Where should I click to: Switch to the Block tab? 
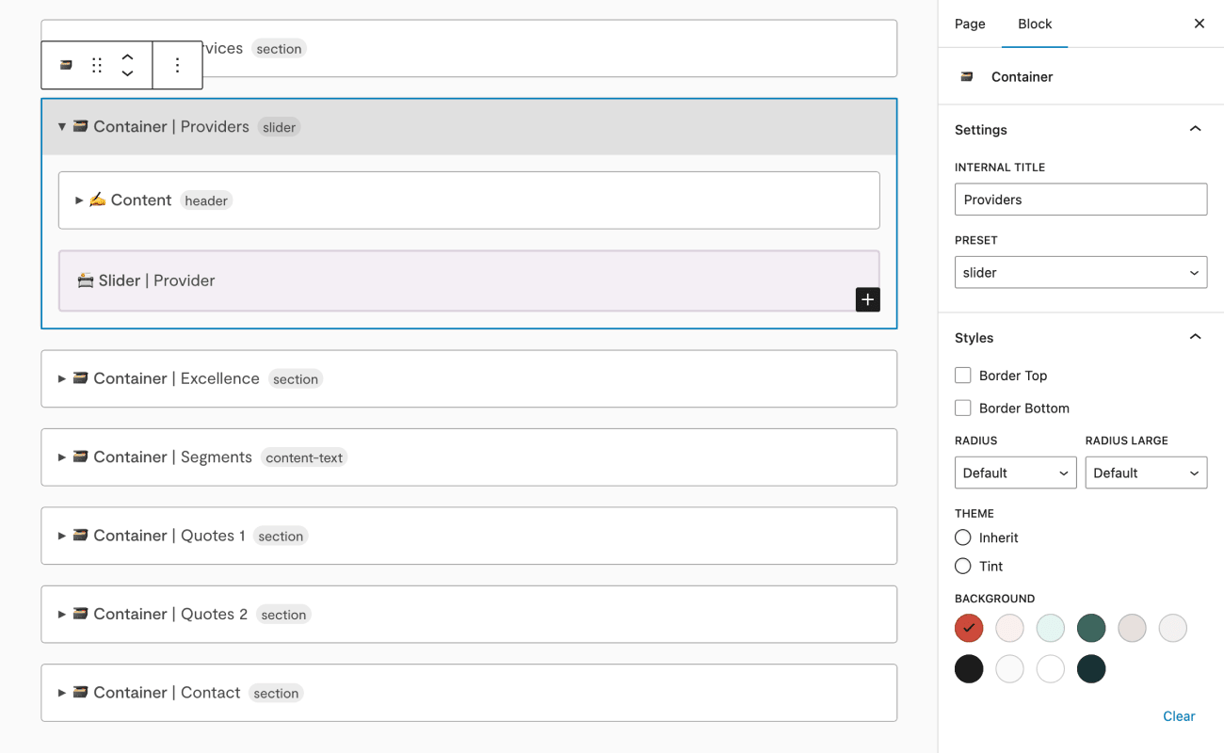(x=1035, y=24)
